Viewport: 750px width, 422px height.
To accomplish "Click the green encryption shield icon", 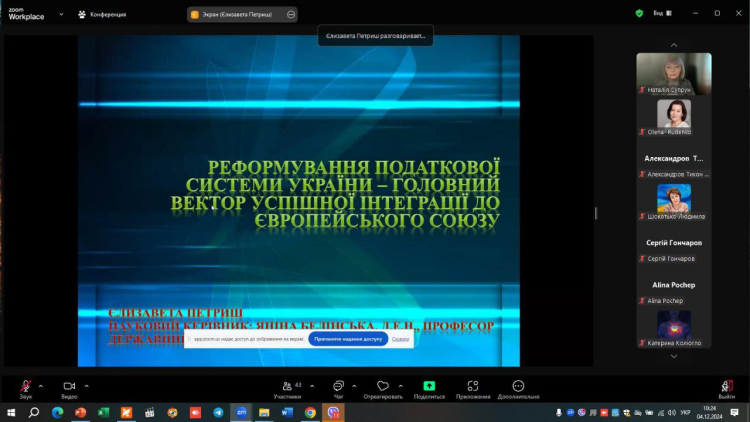I will [x=639, y=14].
